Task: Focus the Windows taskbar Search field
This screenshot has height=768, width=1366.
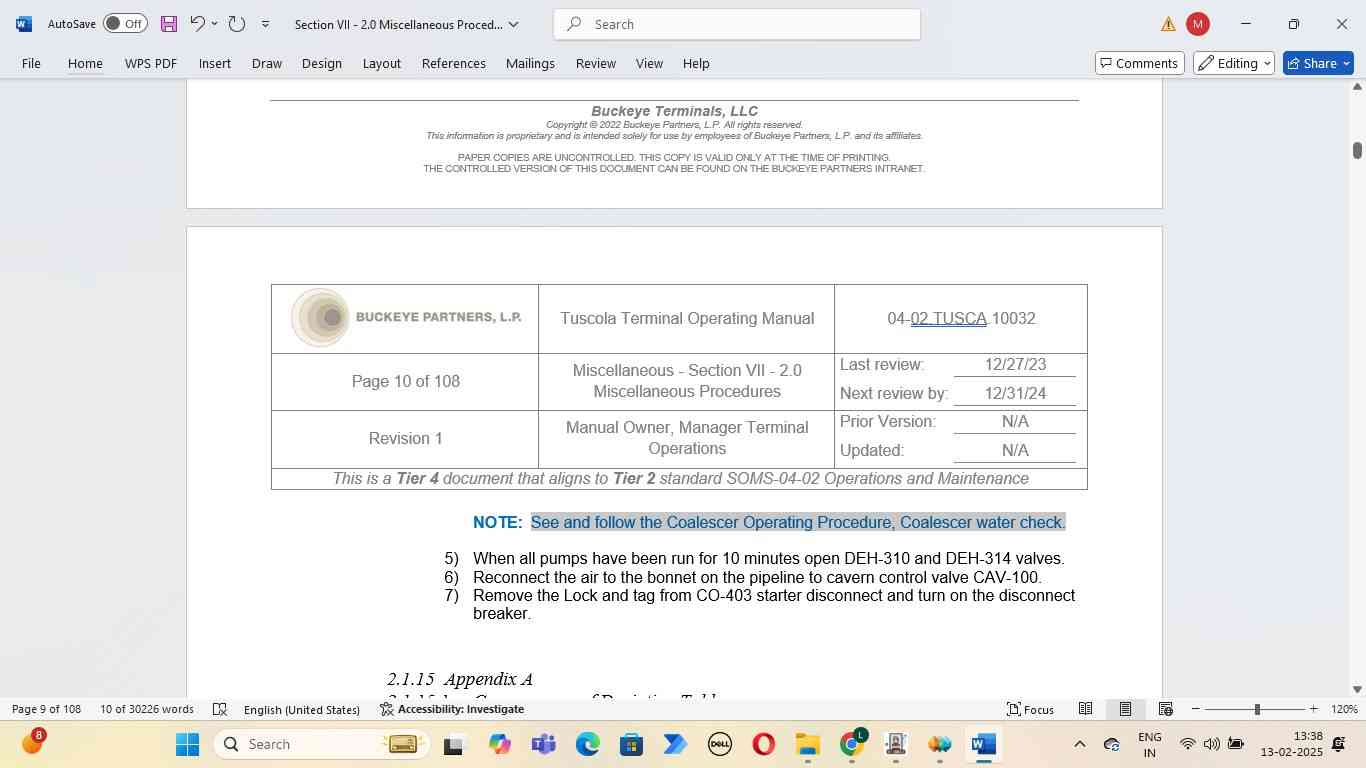Action: (323, 744)
